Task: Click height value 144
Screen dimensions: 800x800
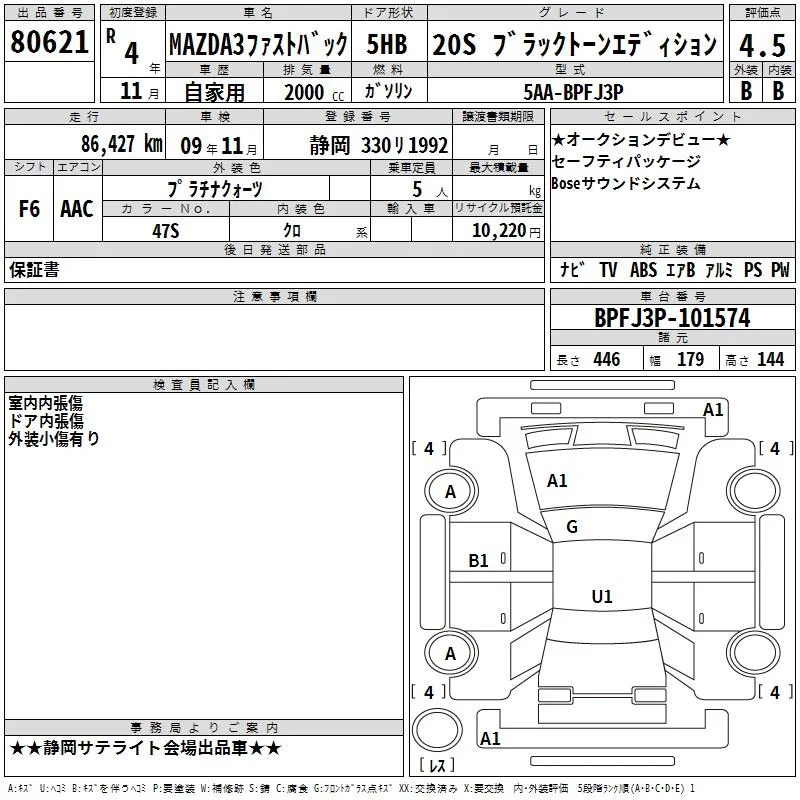Action: tap(770, 359)
